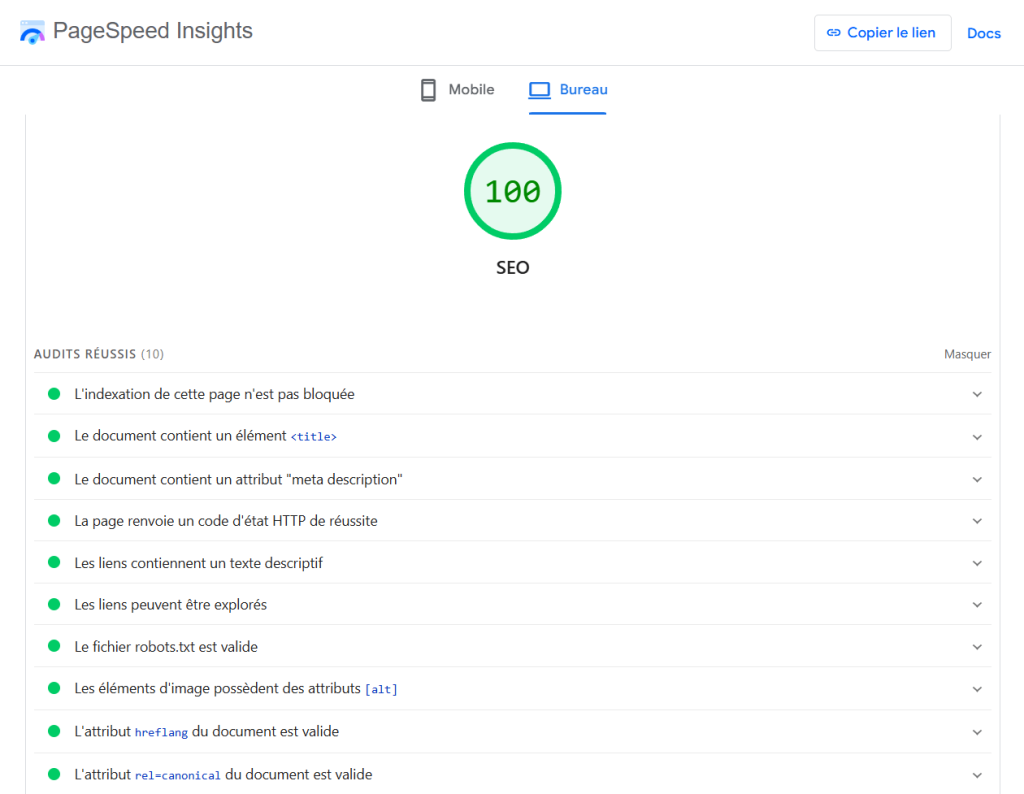Open the Docs link
This screenshot has height=794, width=1024.
click(983, 33)
